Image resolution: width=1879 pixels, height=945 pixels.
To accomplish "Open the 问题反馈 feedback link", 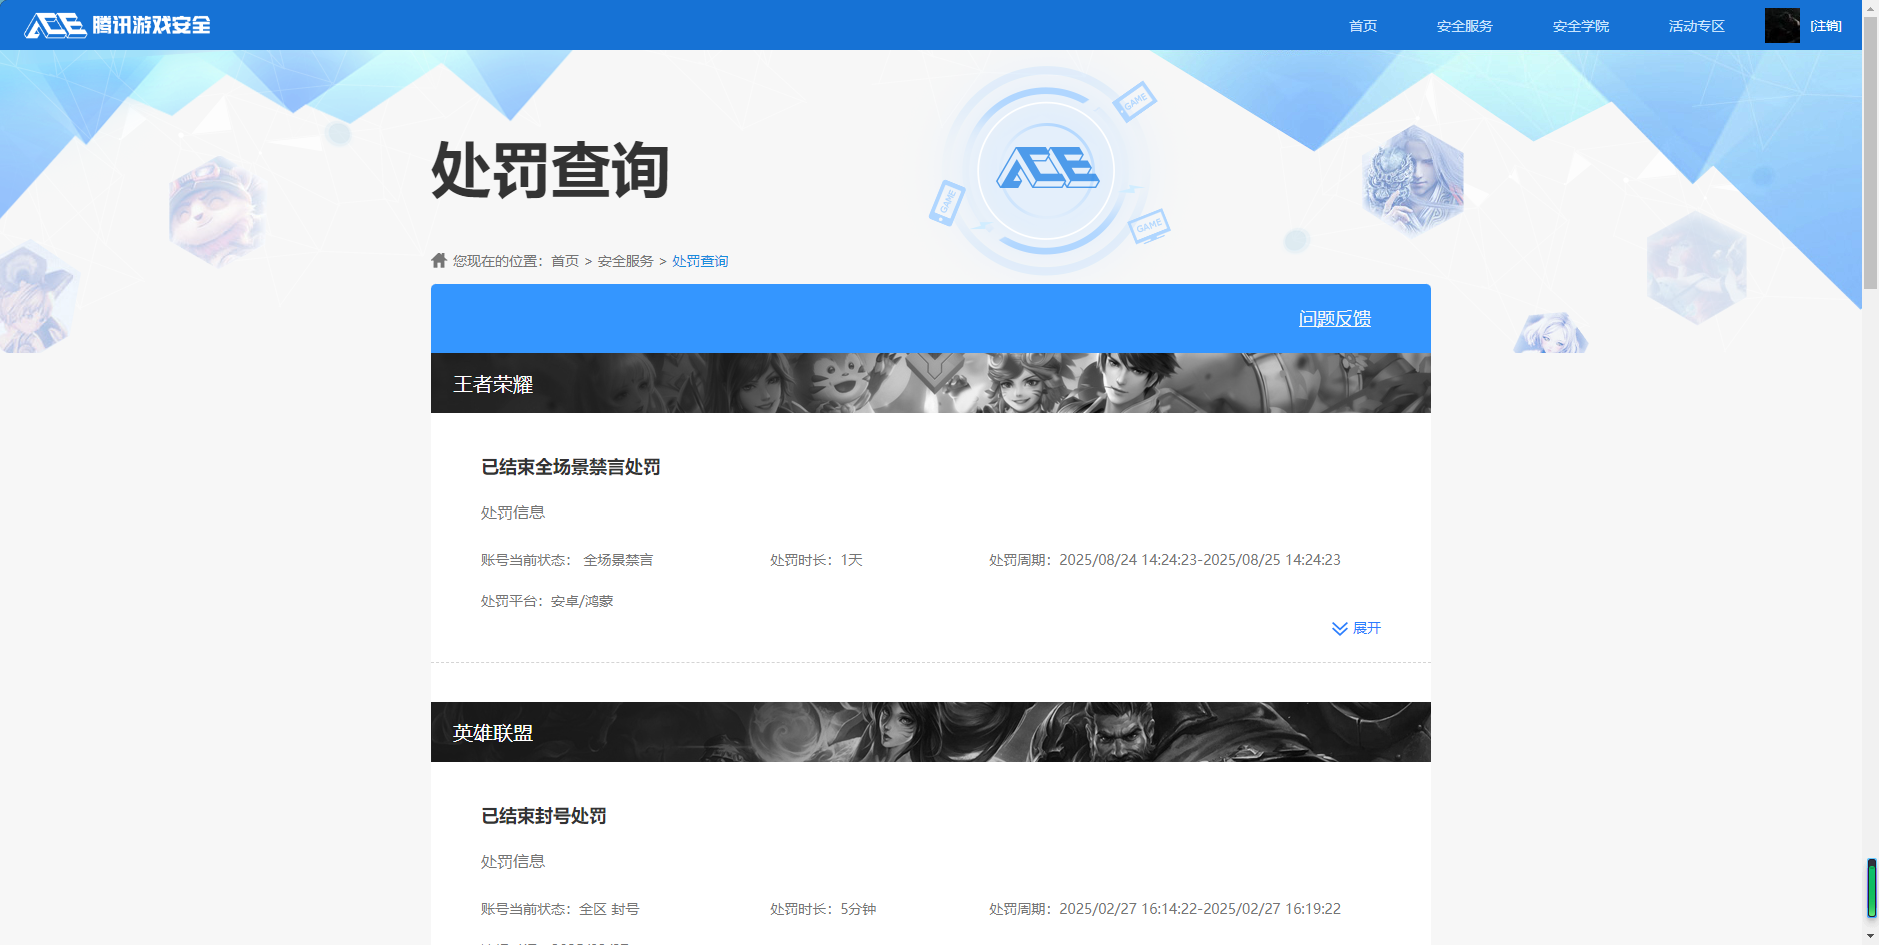I will pyautogui.click(x=1335, y=319).
